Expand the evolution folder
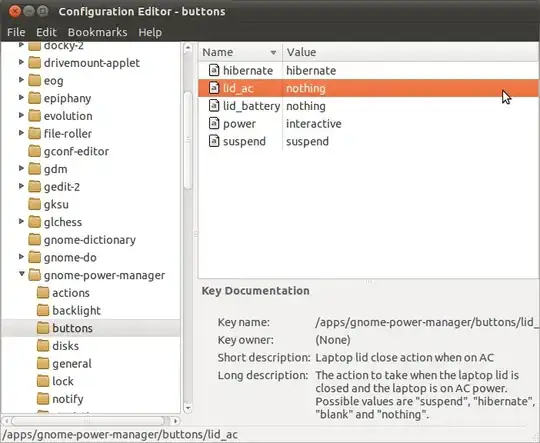This screenshot has width=540, height=443. tap(21, 115)
